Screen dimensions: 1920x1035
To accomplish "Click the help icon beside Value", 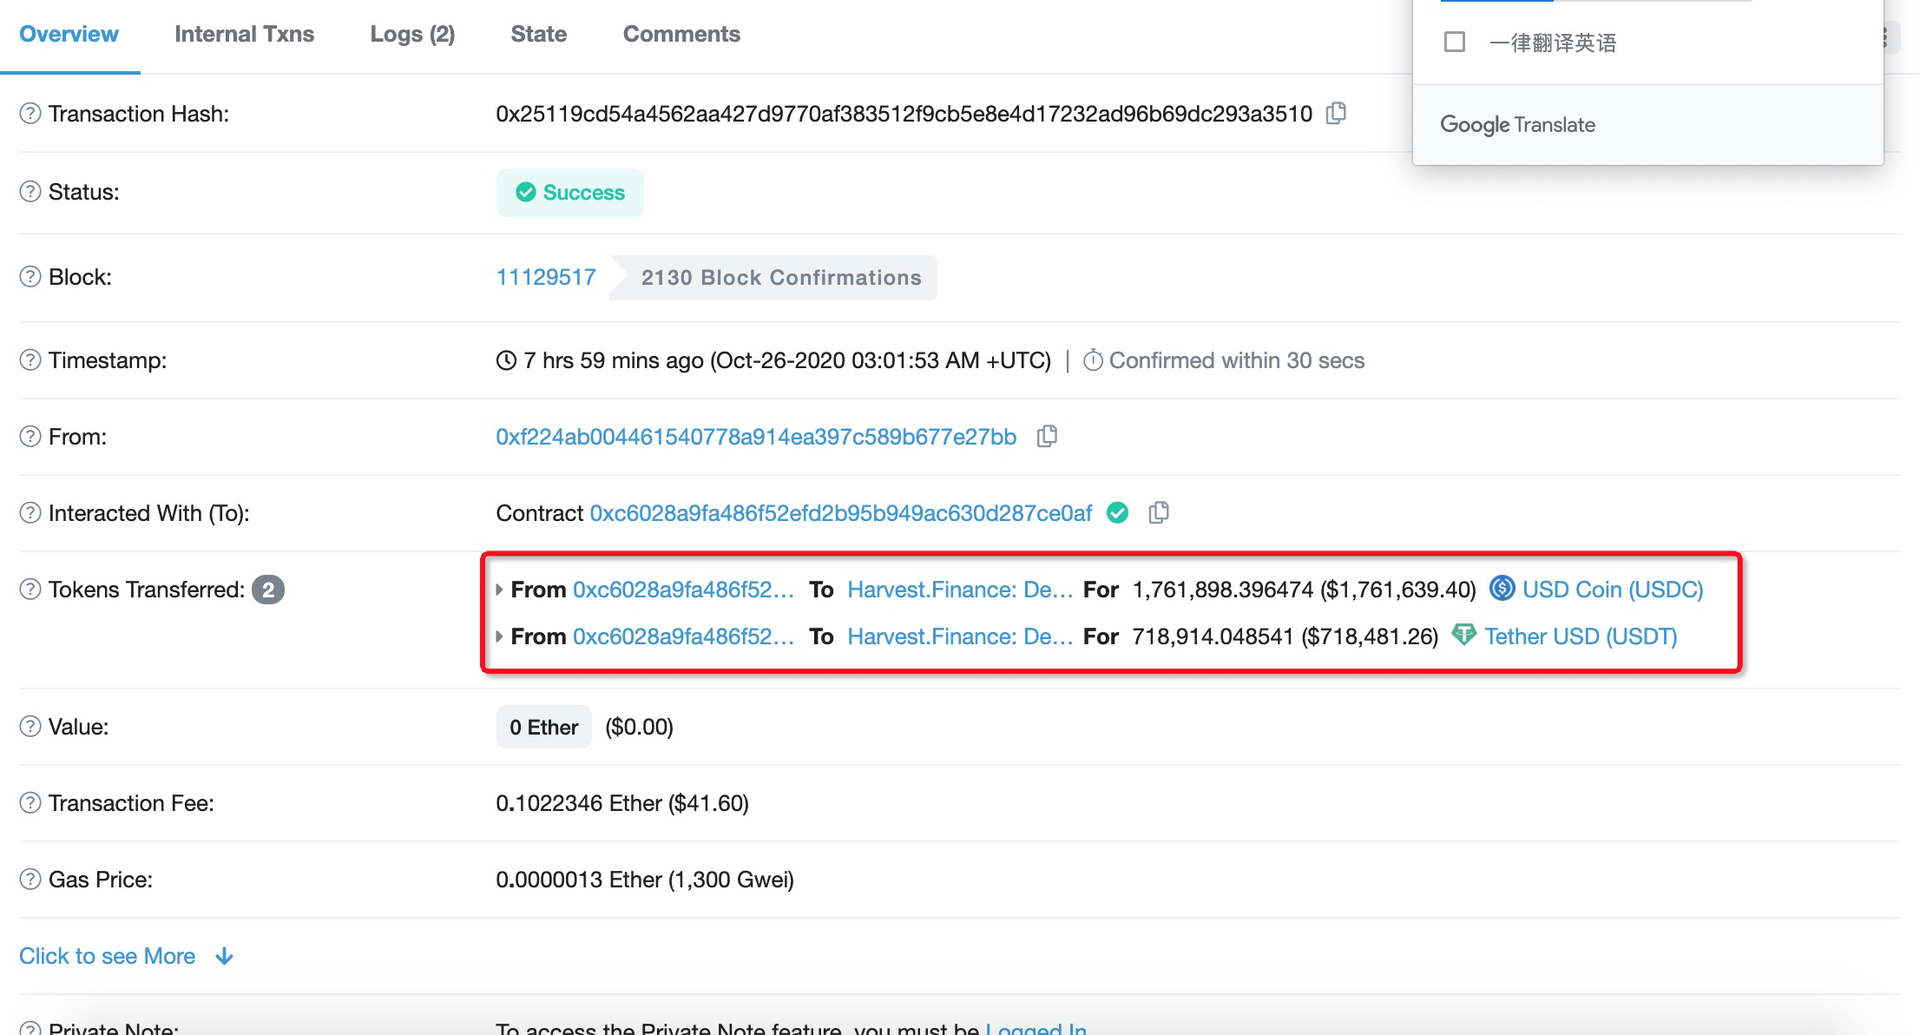I will tap(30, 727).
